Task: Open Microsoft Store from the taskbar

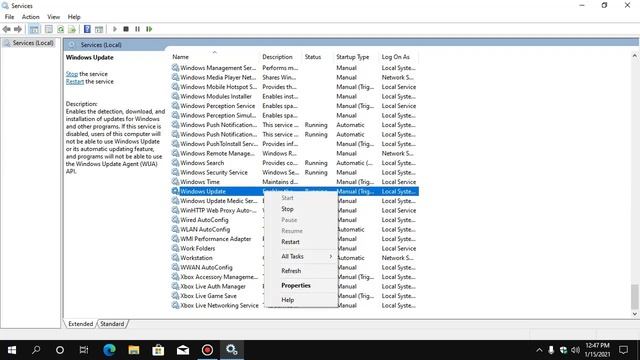Action: [x=158, y=350]
